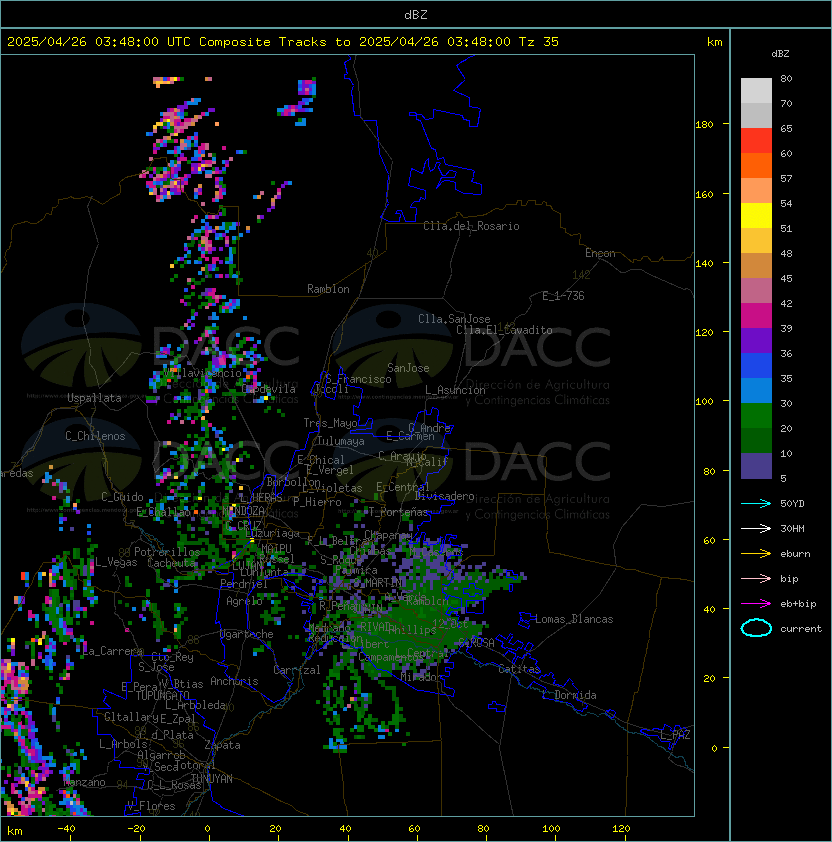This screenshot has height=842, width=832.
Task: Click the '5' label at the scale bottom
Action: tap(783, 478)
